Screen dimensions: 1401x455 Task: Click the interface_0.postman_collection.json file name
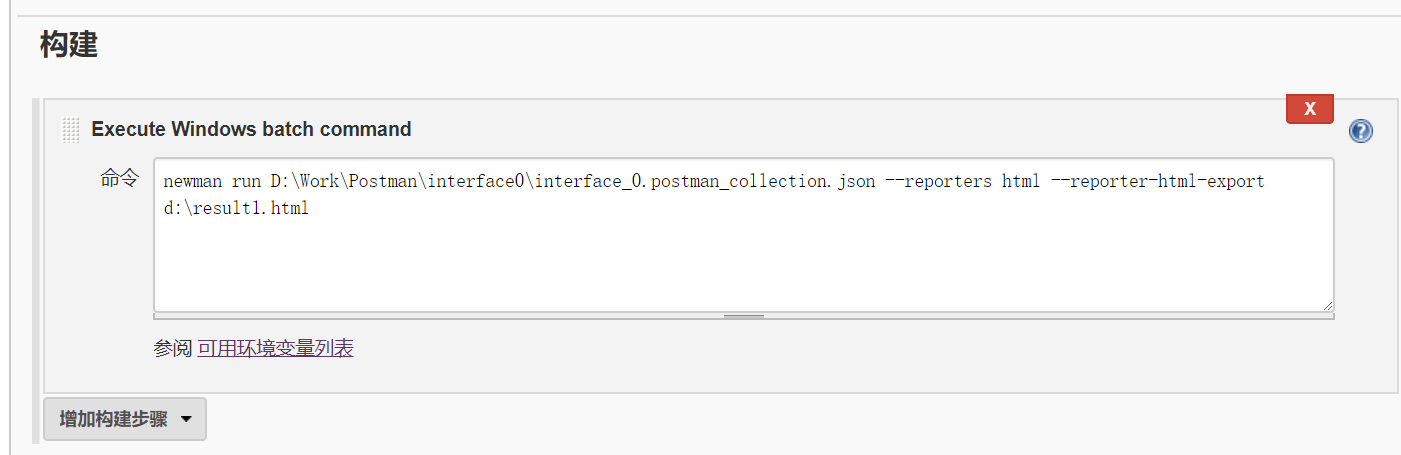[x=705, y=182]
